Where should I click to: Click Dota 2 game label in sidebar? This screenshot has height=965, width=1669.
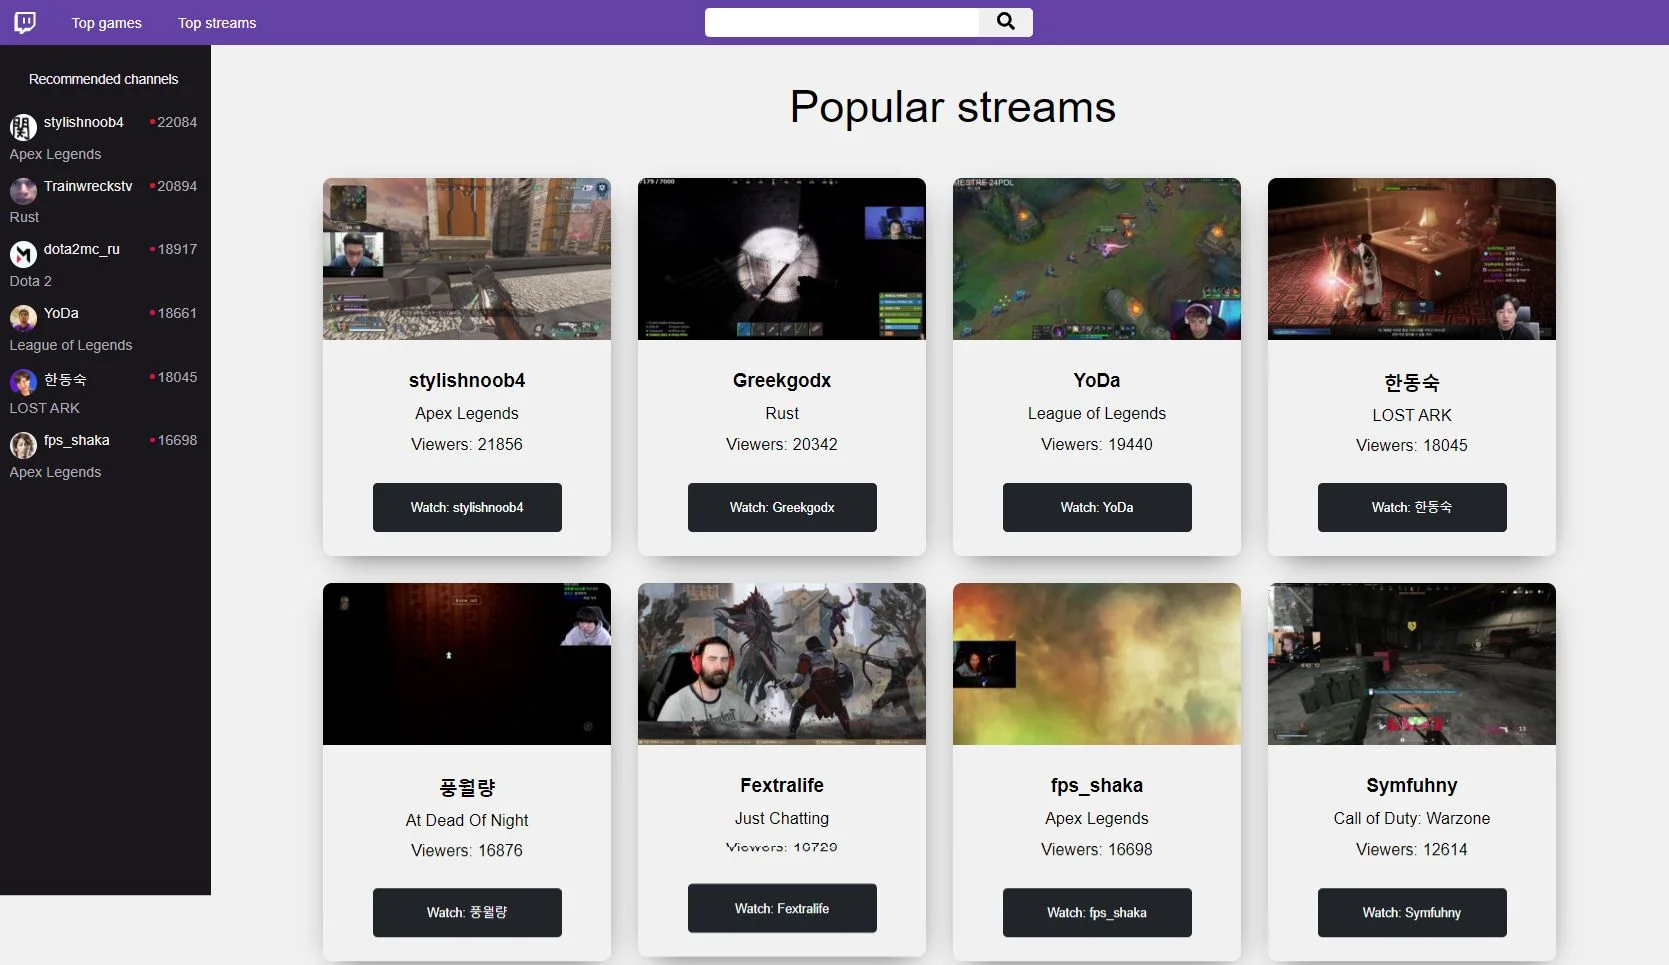(31, 281)
